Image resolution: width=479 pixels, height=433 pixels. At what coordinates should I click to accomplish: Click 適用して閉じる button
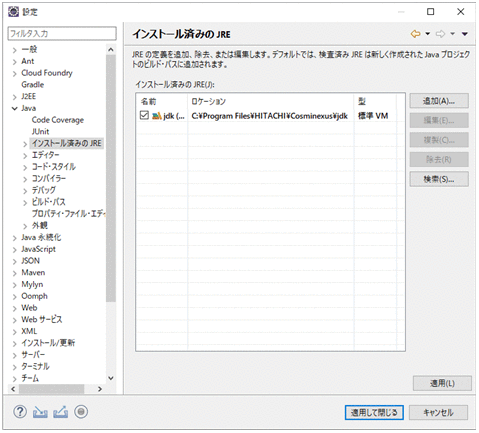374,413
